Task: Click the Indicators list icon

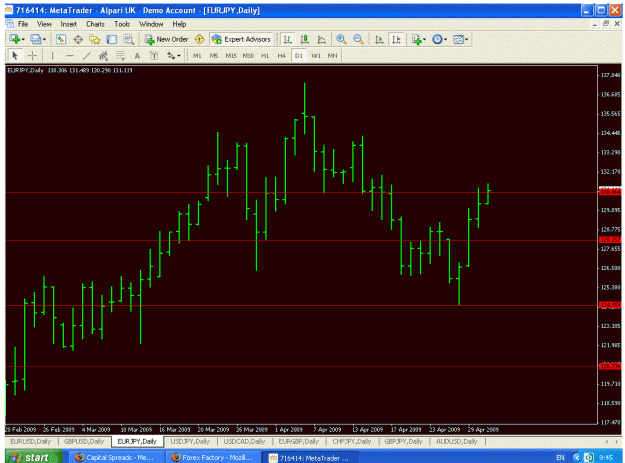Action: [417, 39]
